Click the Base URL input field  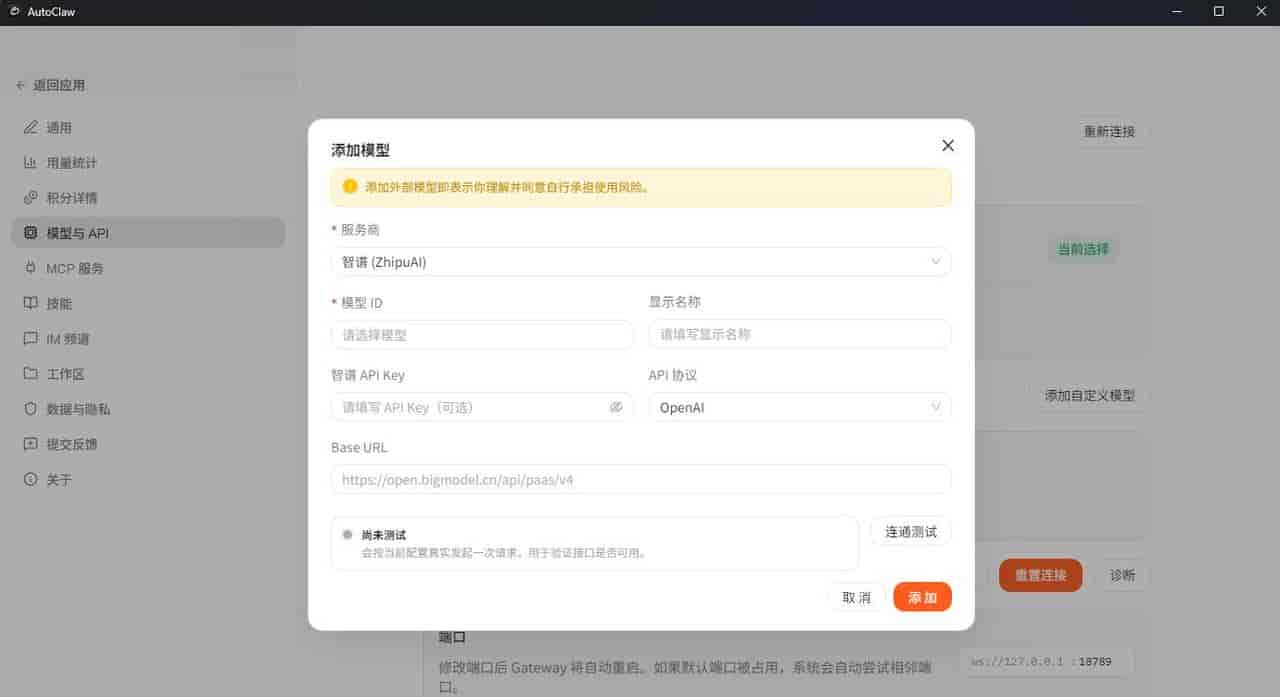pos(641,479)
